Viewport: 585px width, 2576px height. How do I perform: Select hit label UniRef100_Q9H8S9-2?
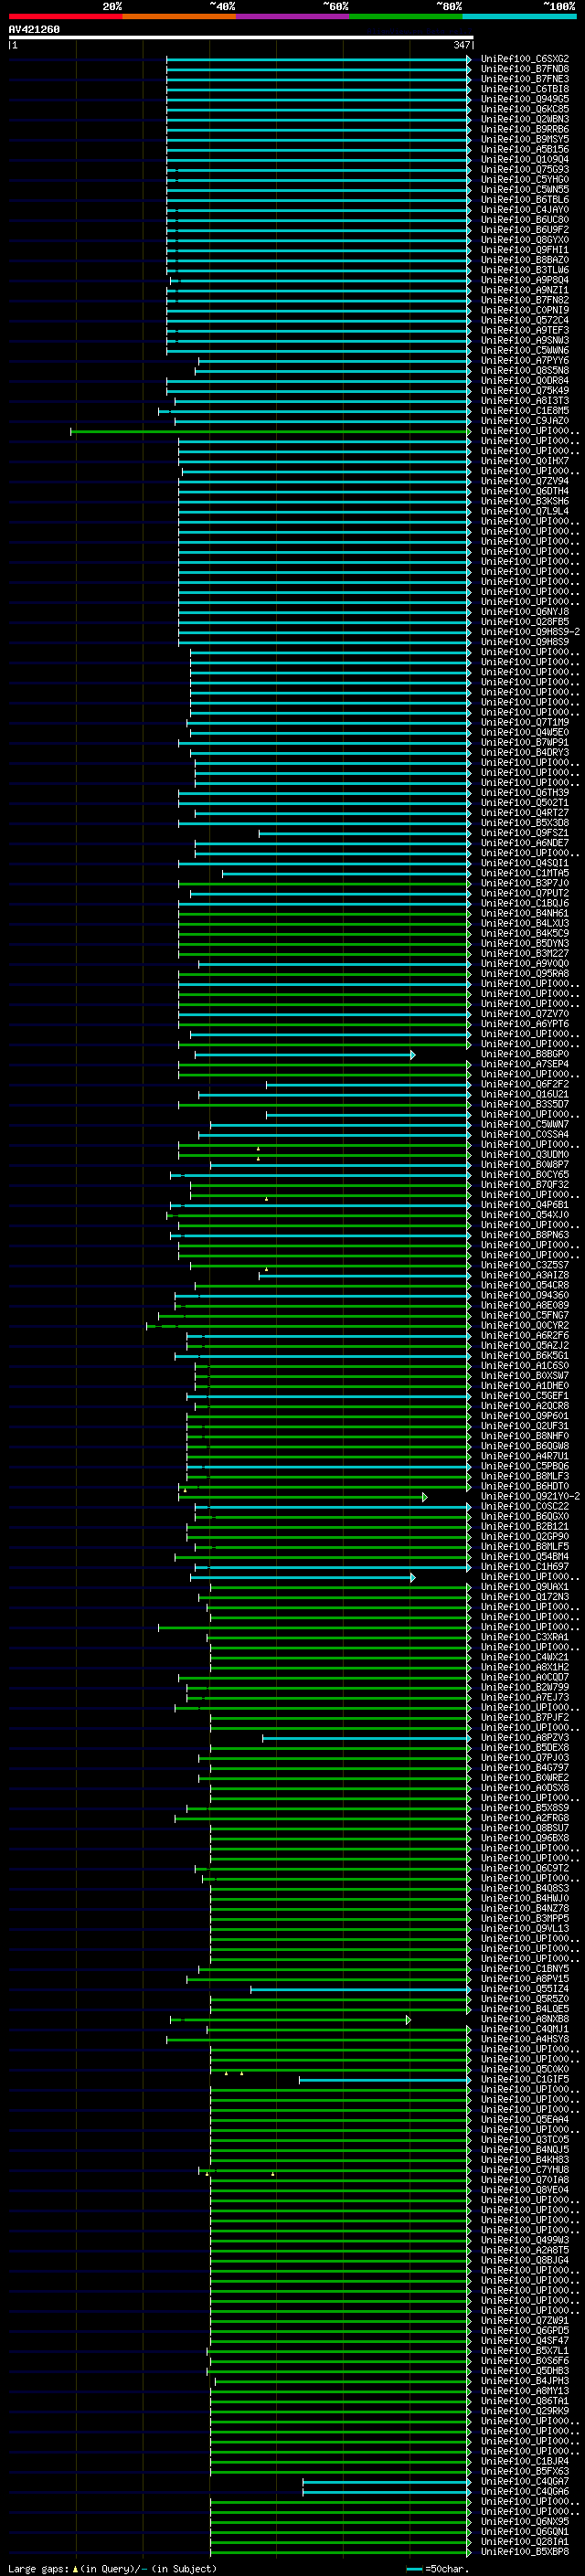(x=530, y=632)
